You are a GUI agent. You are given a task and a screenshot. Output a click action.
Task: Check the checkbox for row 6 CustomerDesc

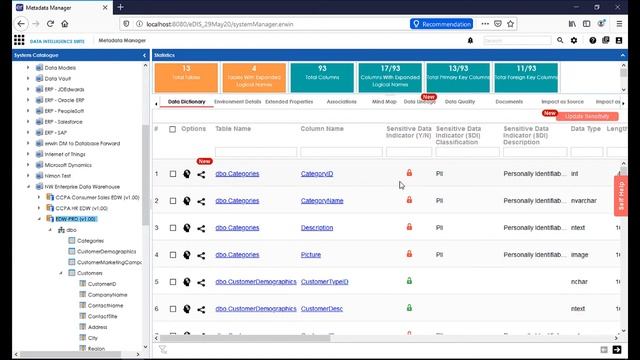click(x=173, y=309)
